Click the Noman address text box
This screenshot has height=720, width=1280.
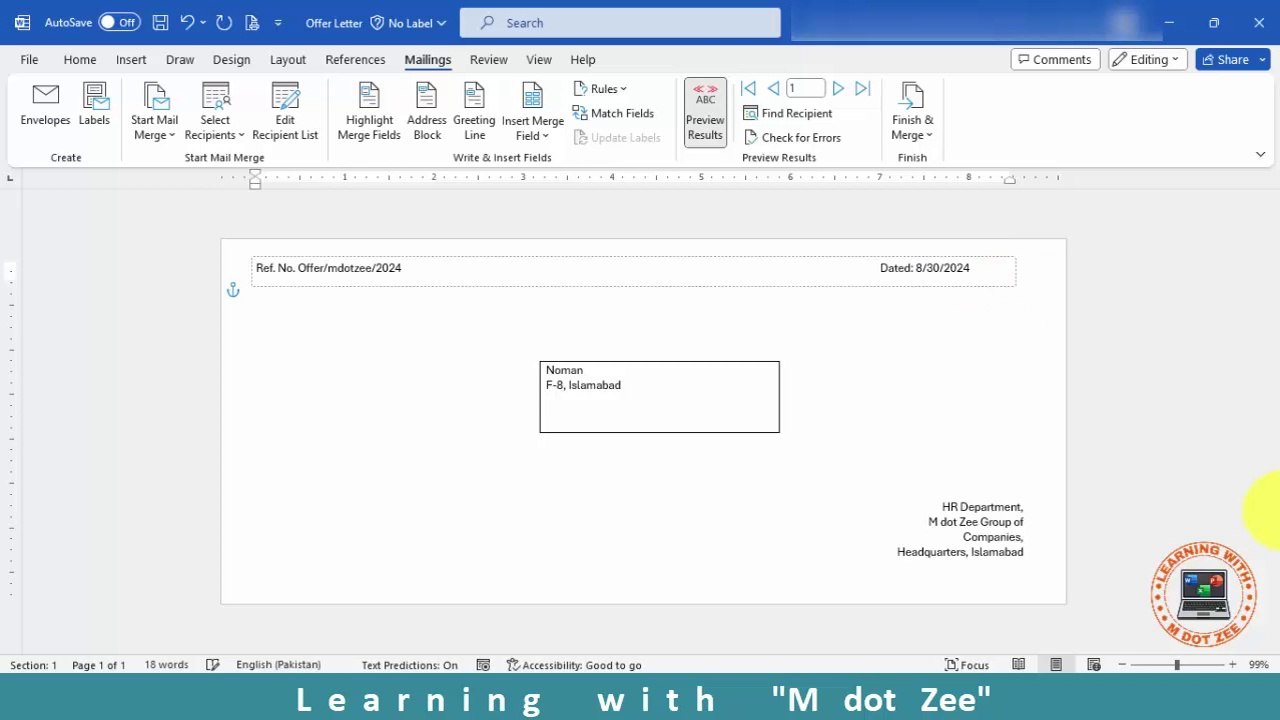pos(659,397)
